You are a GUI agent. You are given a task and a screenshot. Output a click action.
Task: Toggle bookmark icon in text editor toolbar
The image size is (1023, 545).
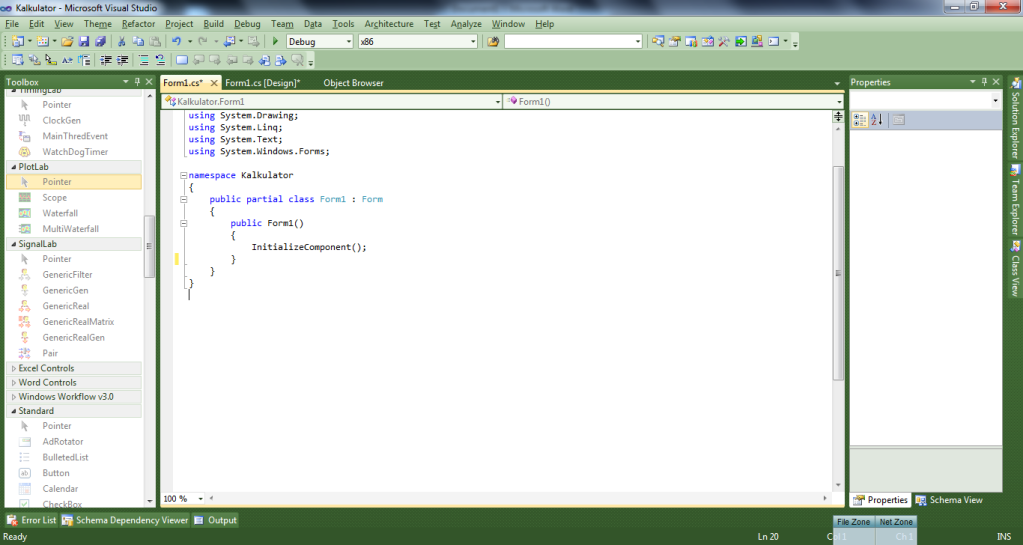182,60
